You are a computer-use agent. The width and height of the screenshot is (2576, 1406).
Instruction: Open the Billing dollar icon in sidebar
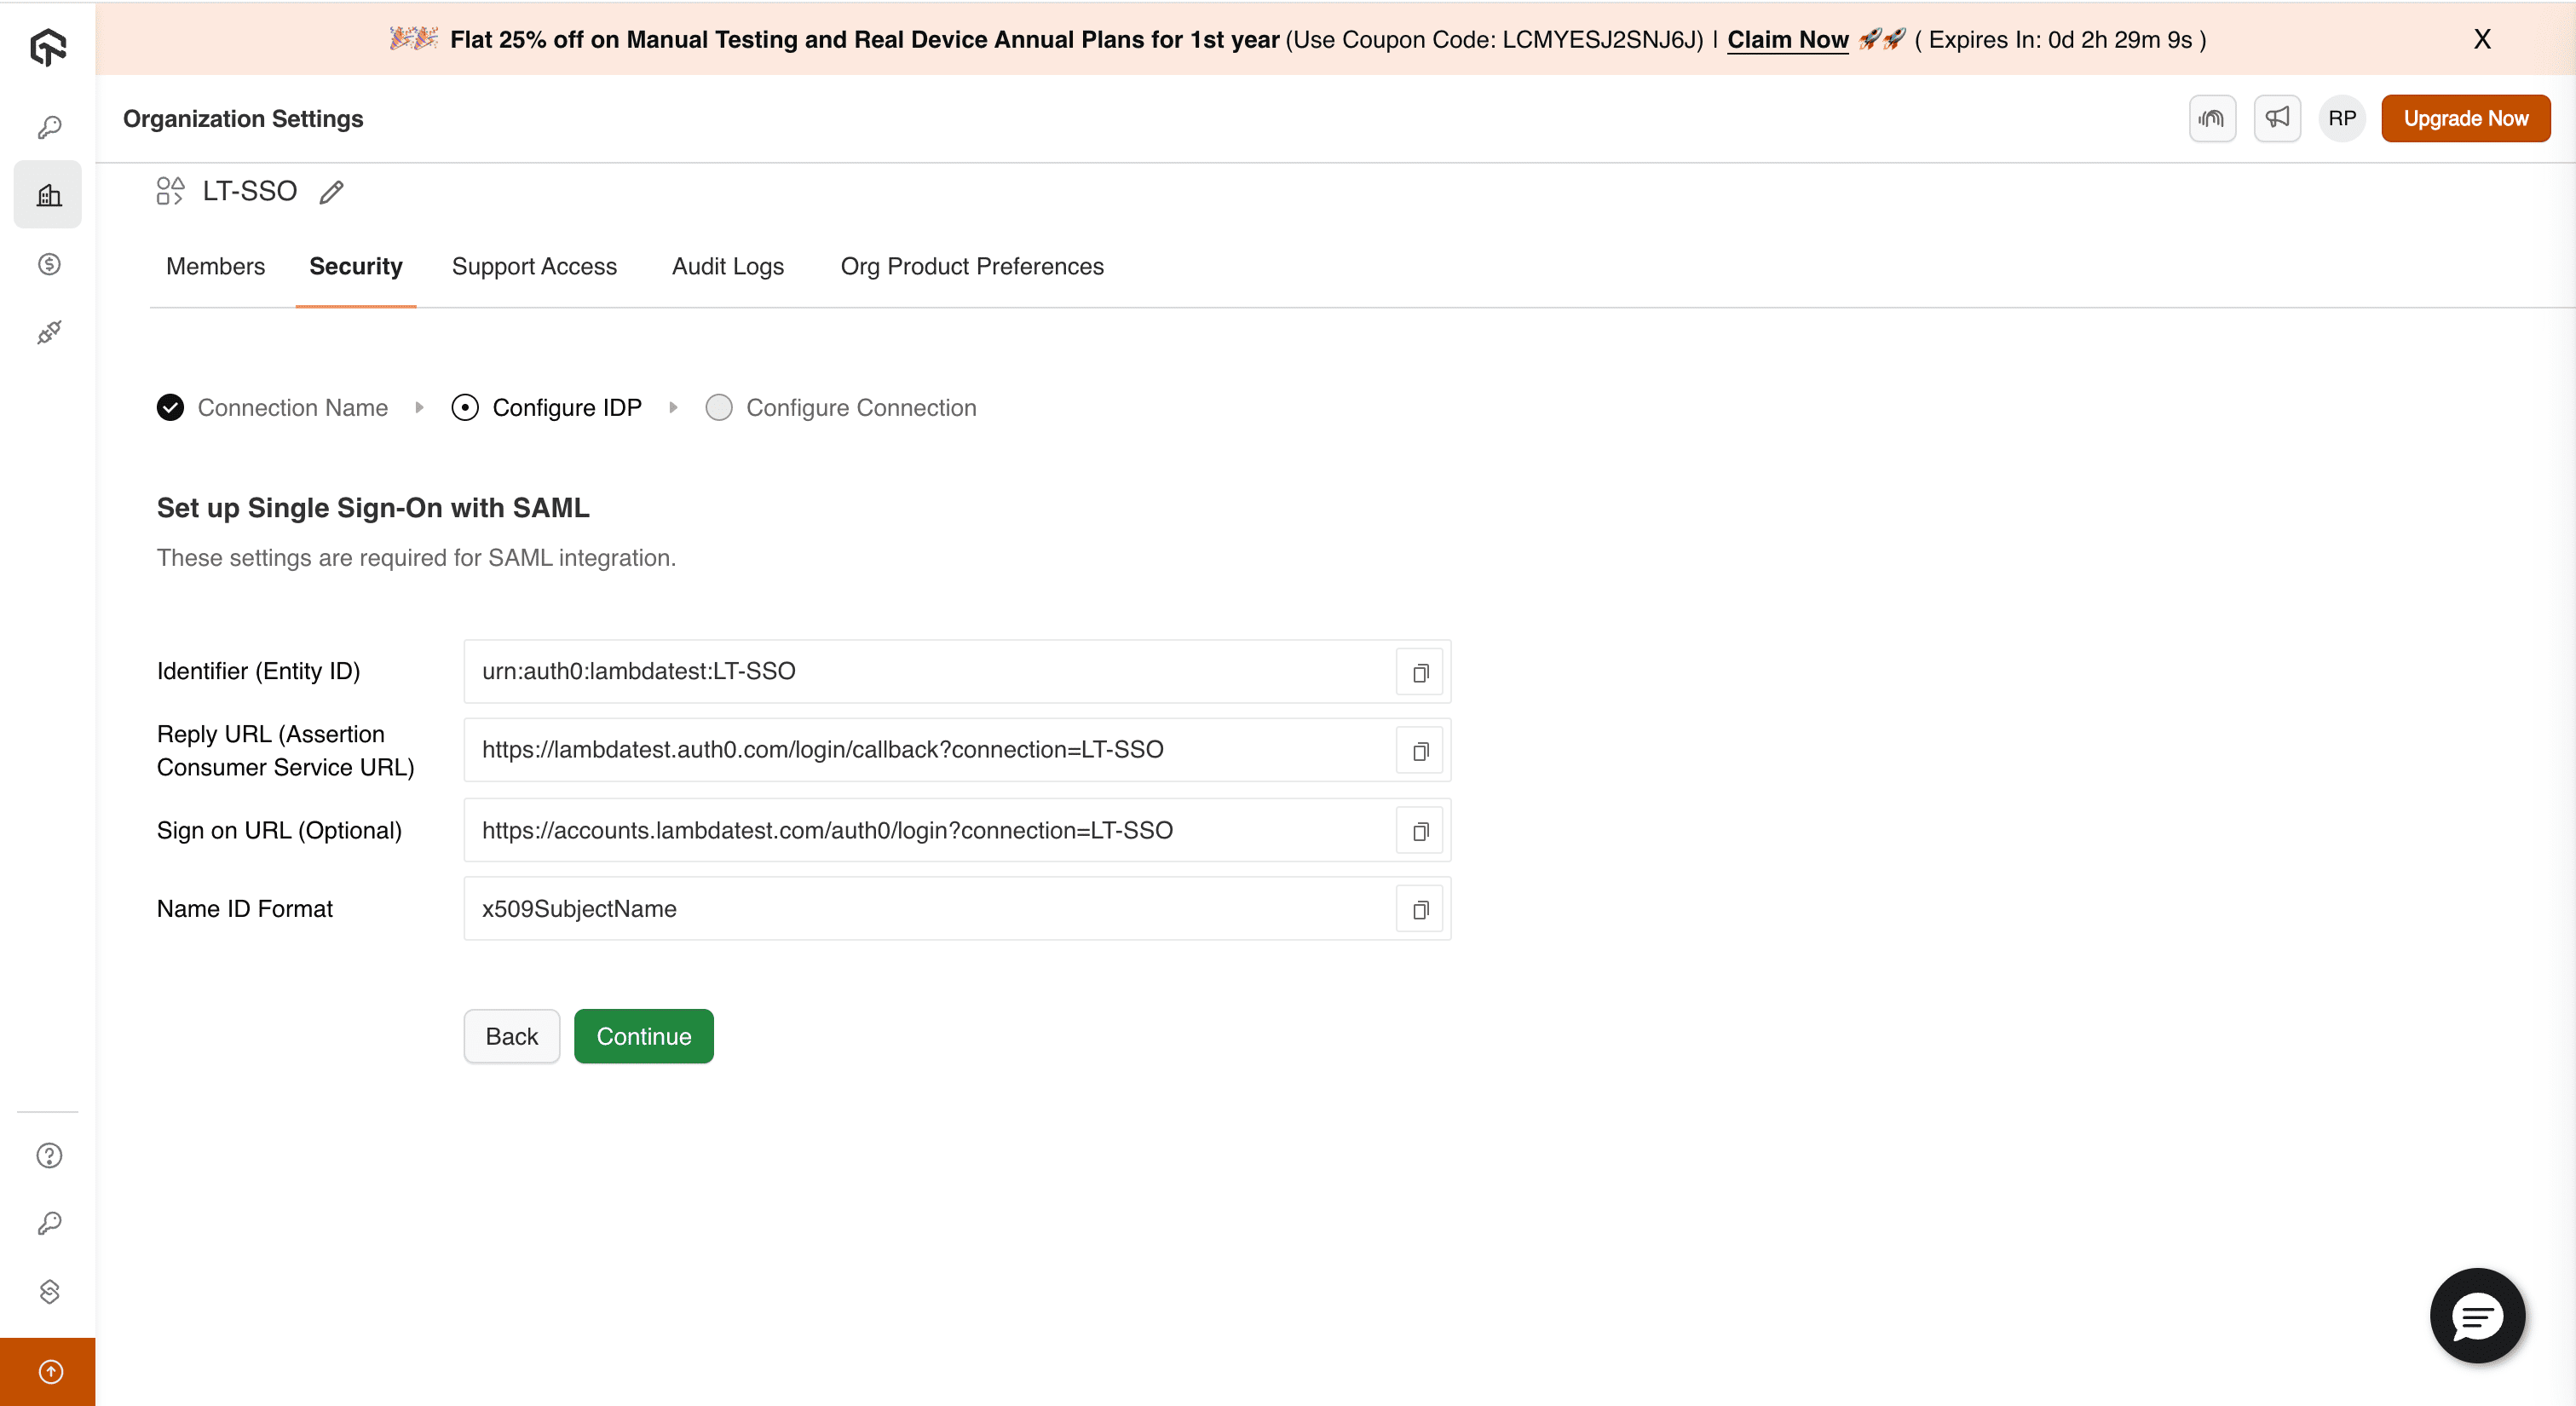coord(48,264)
